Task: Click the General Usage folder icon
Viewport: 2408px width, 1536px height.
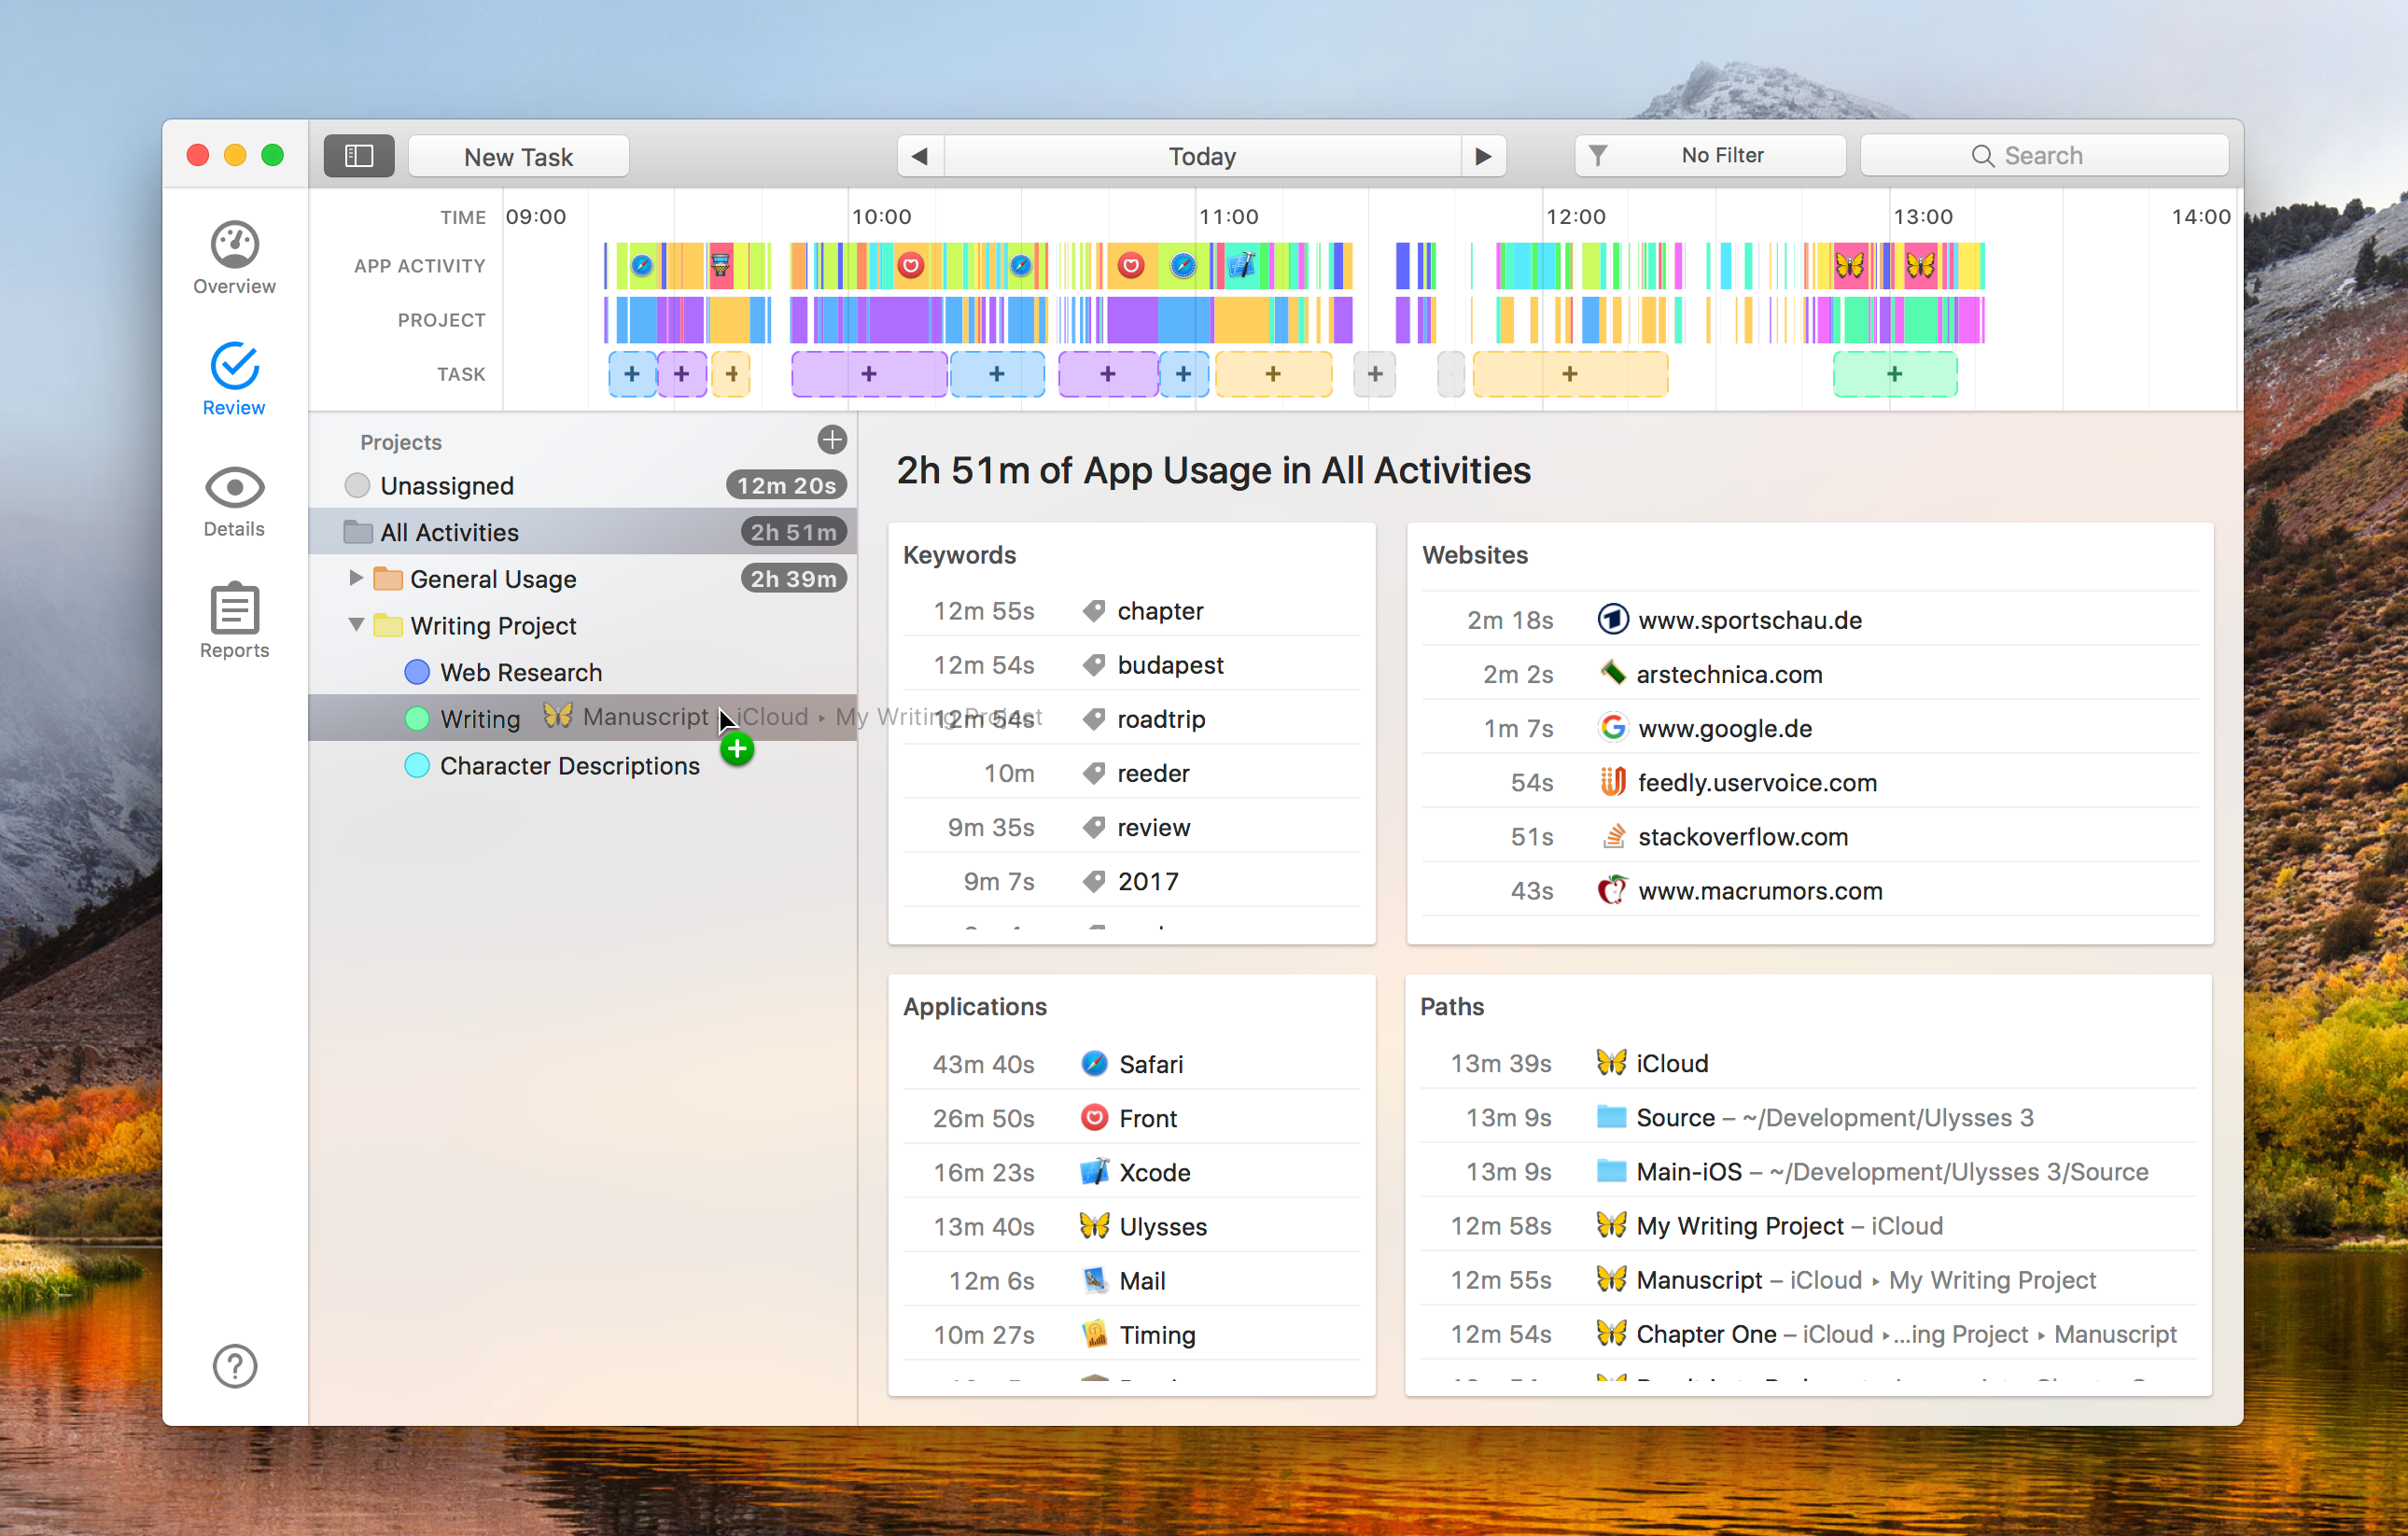Action: (387, 578)
